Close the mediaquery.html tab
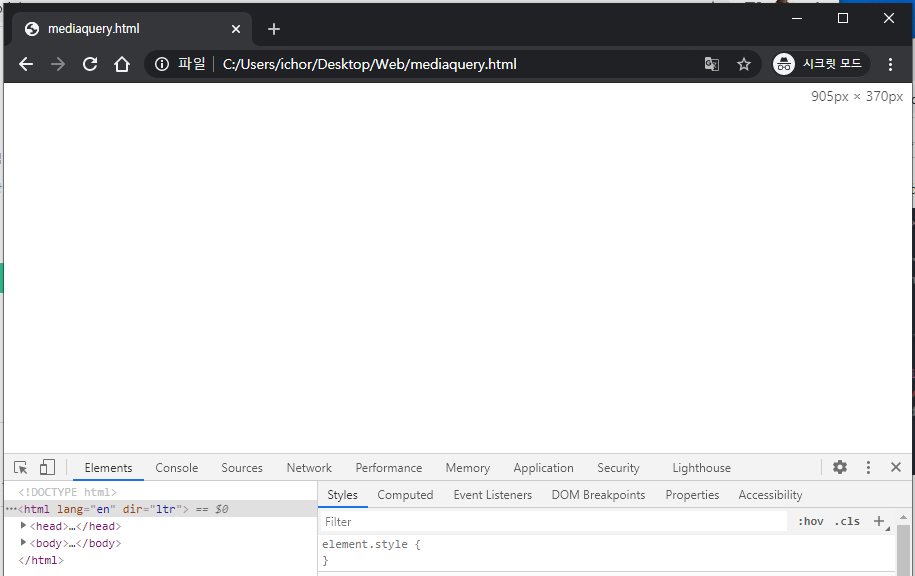Image resolution: width=915 pixels, height=576 pixels. tap(236, 29)
